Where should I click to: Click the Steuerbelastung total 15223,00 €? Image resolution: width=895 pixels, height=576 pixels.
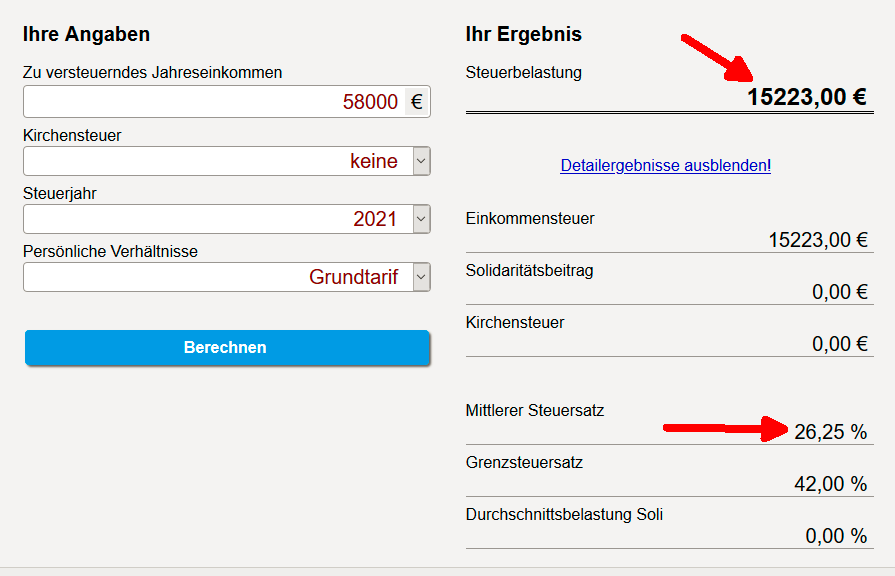click(807, 97)
